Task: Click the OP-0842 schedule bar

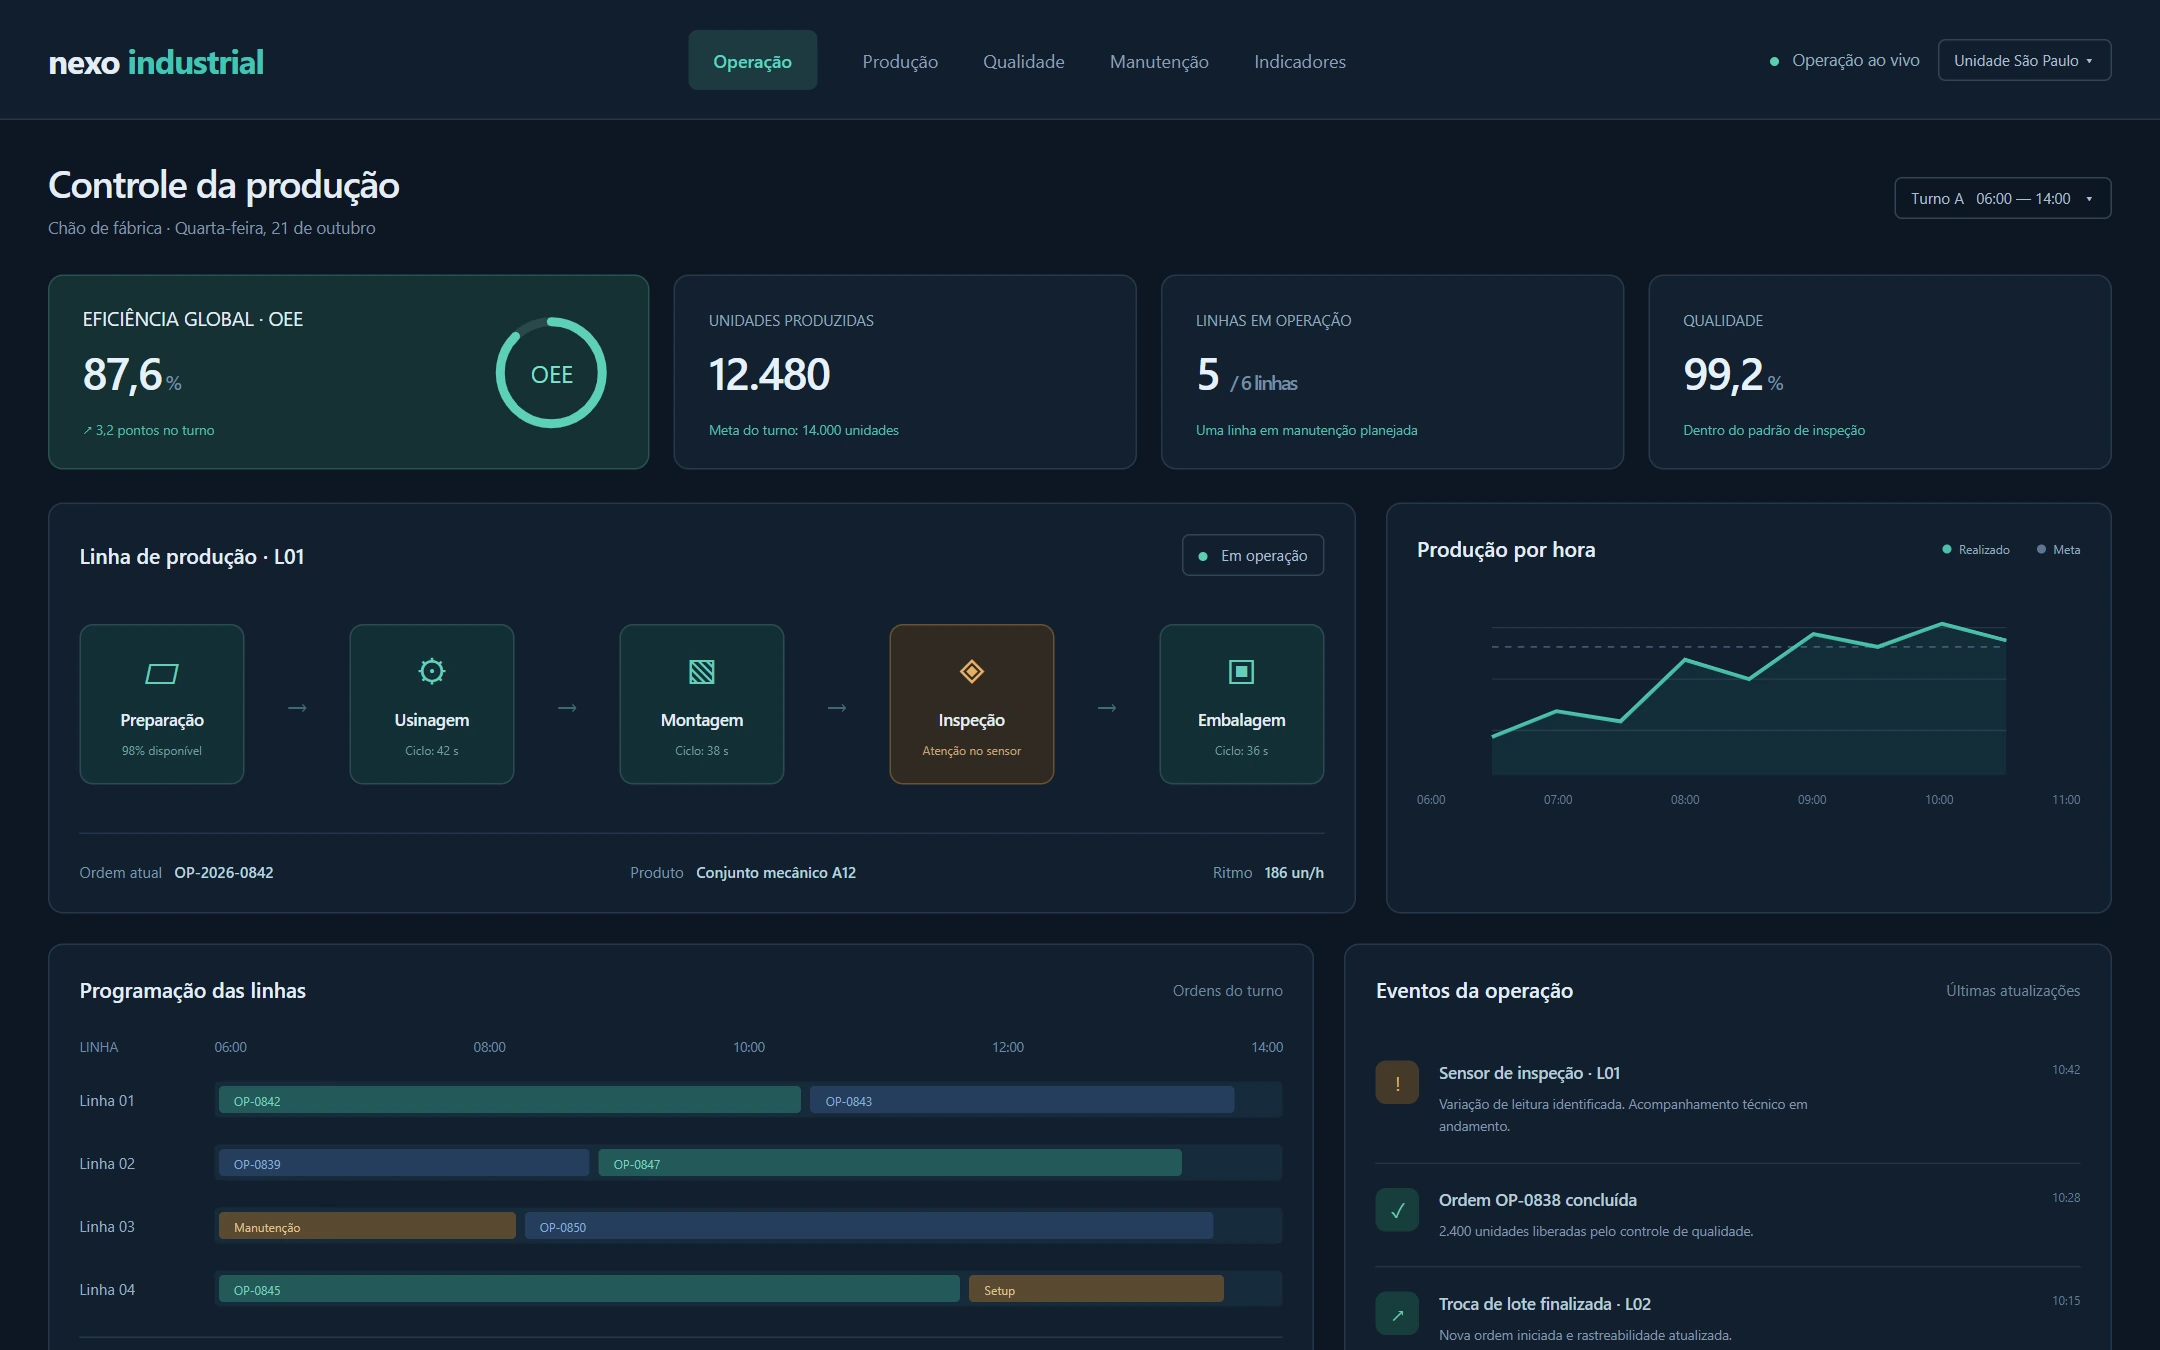Action: [510, 1100]
